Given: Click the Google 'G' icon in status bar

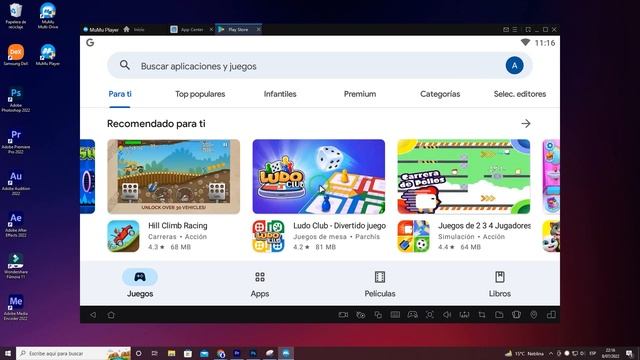Looking at the screenshot, I should tap(90, 42).
